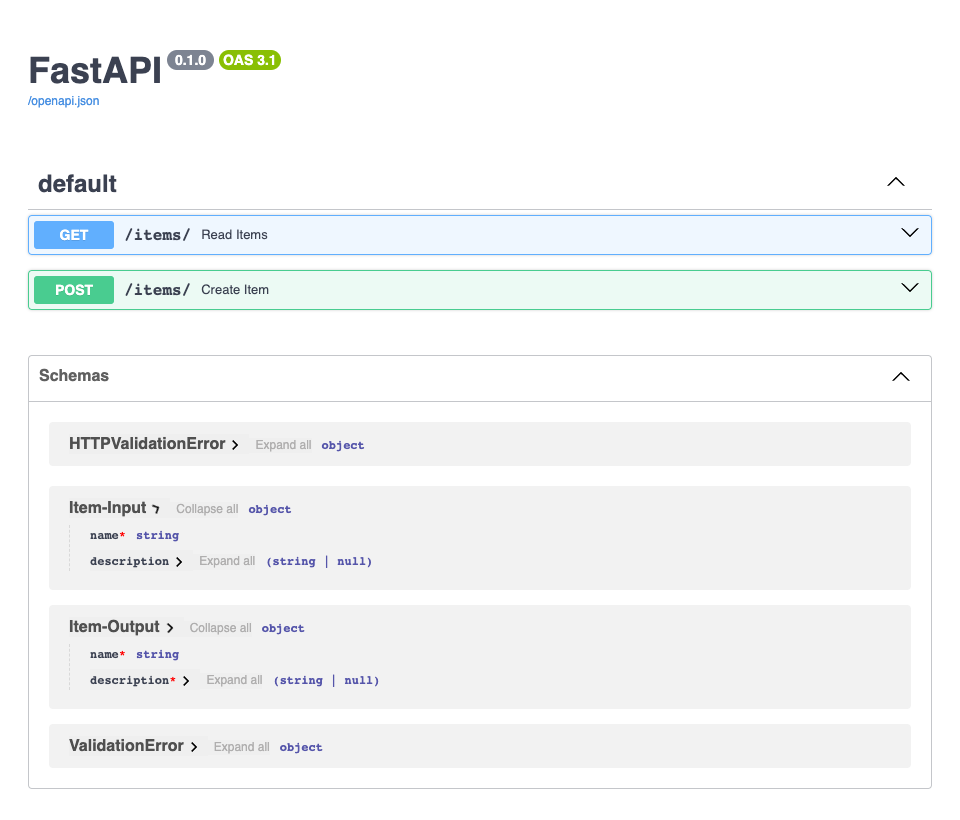Click the green POST method label
Viewport: 960px width, 820px height.
coord(73,289)
